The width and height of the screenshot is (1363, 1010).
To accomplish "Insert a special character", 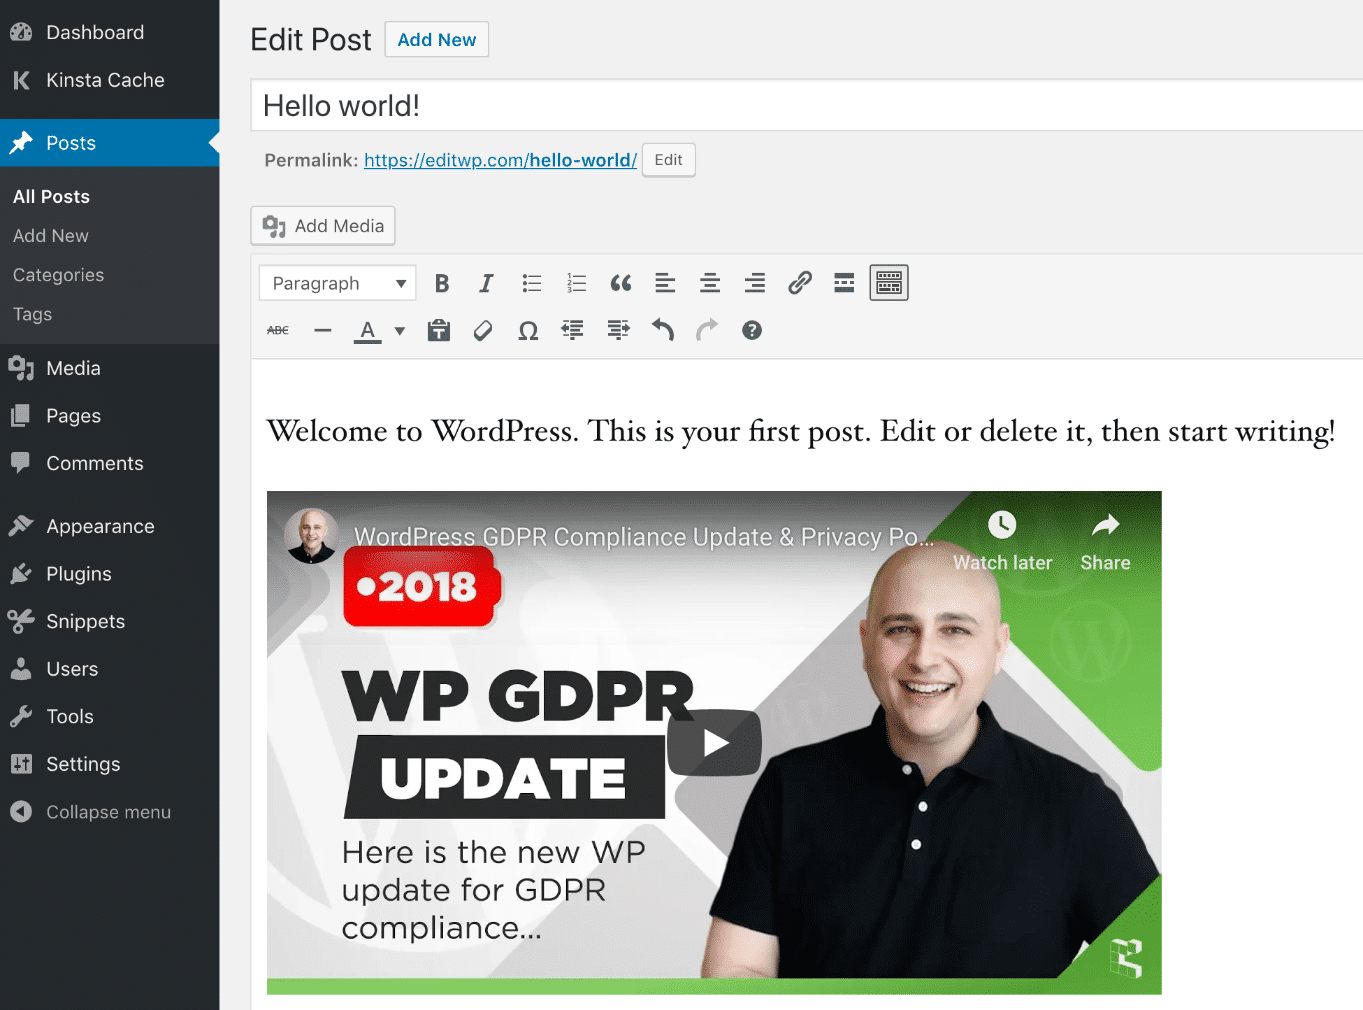I will coord(528,330).
